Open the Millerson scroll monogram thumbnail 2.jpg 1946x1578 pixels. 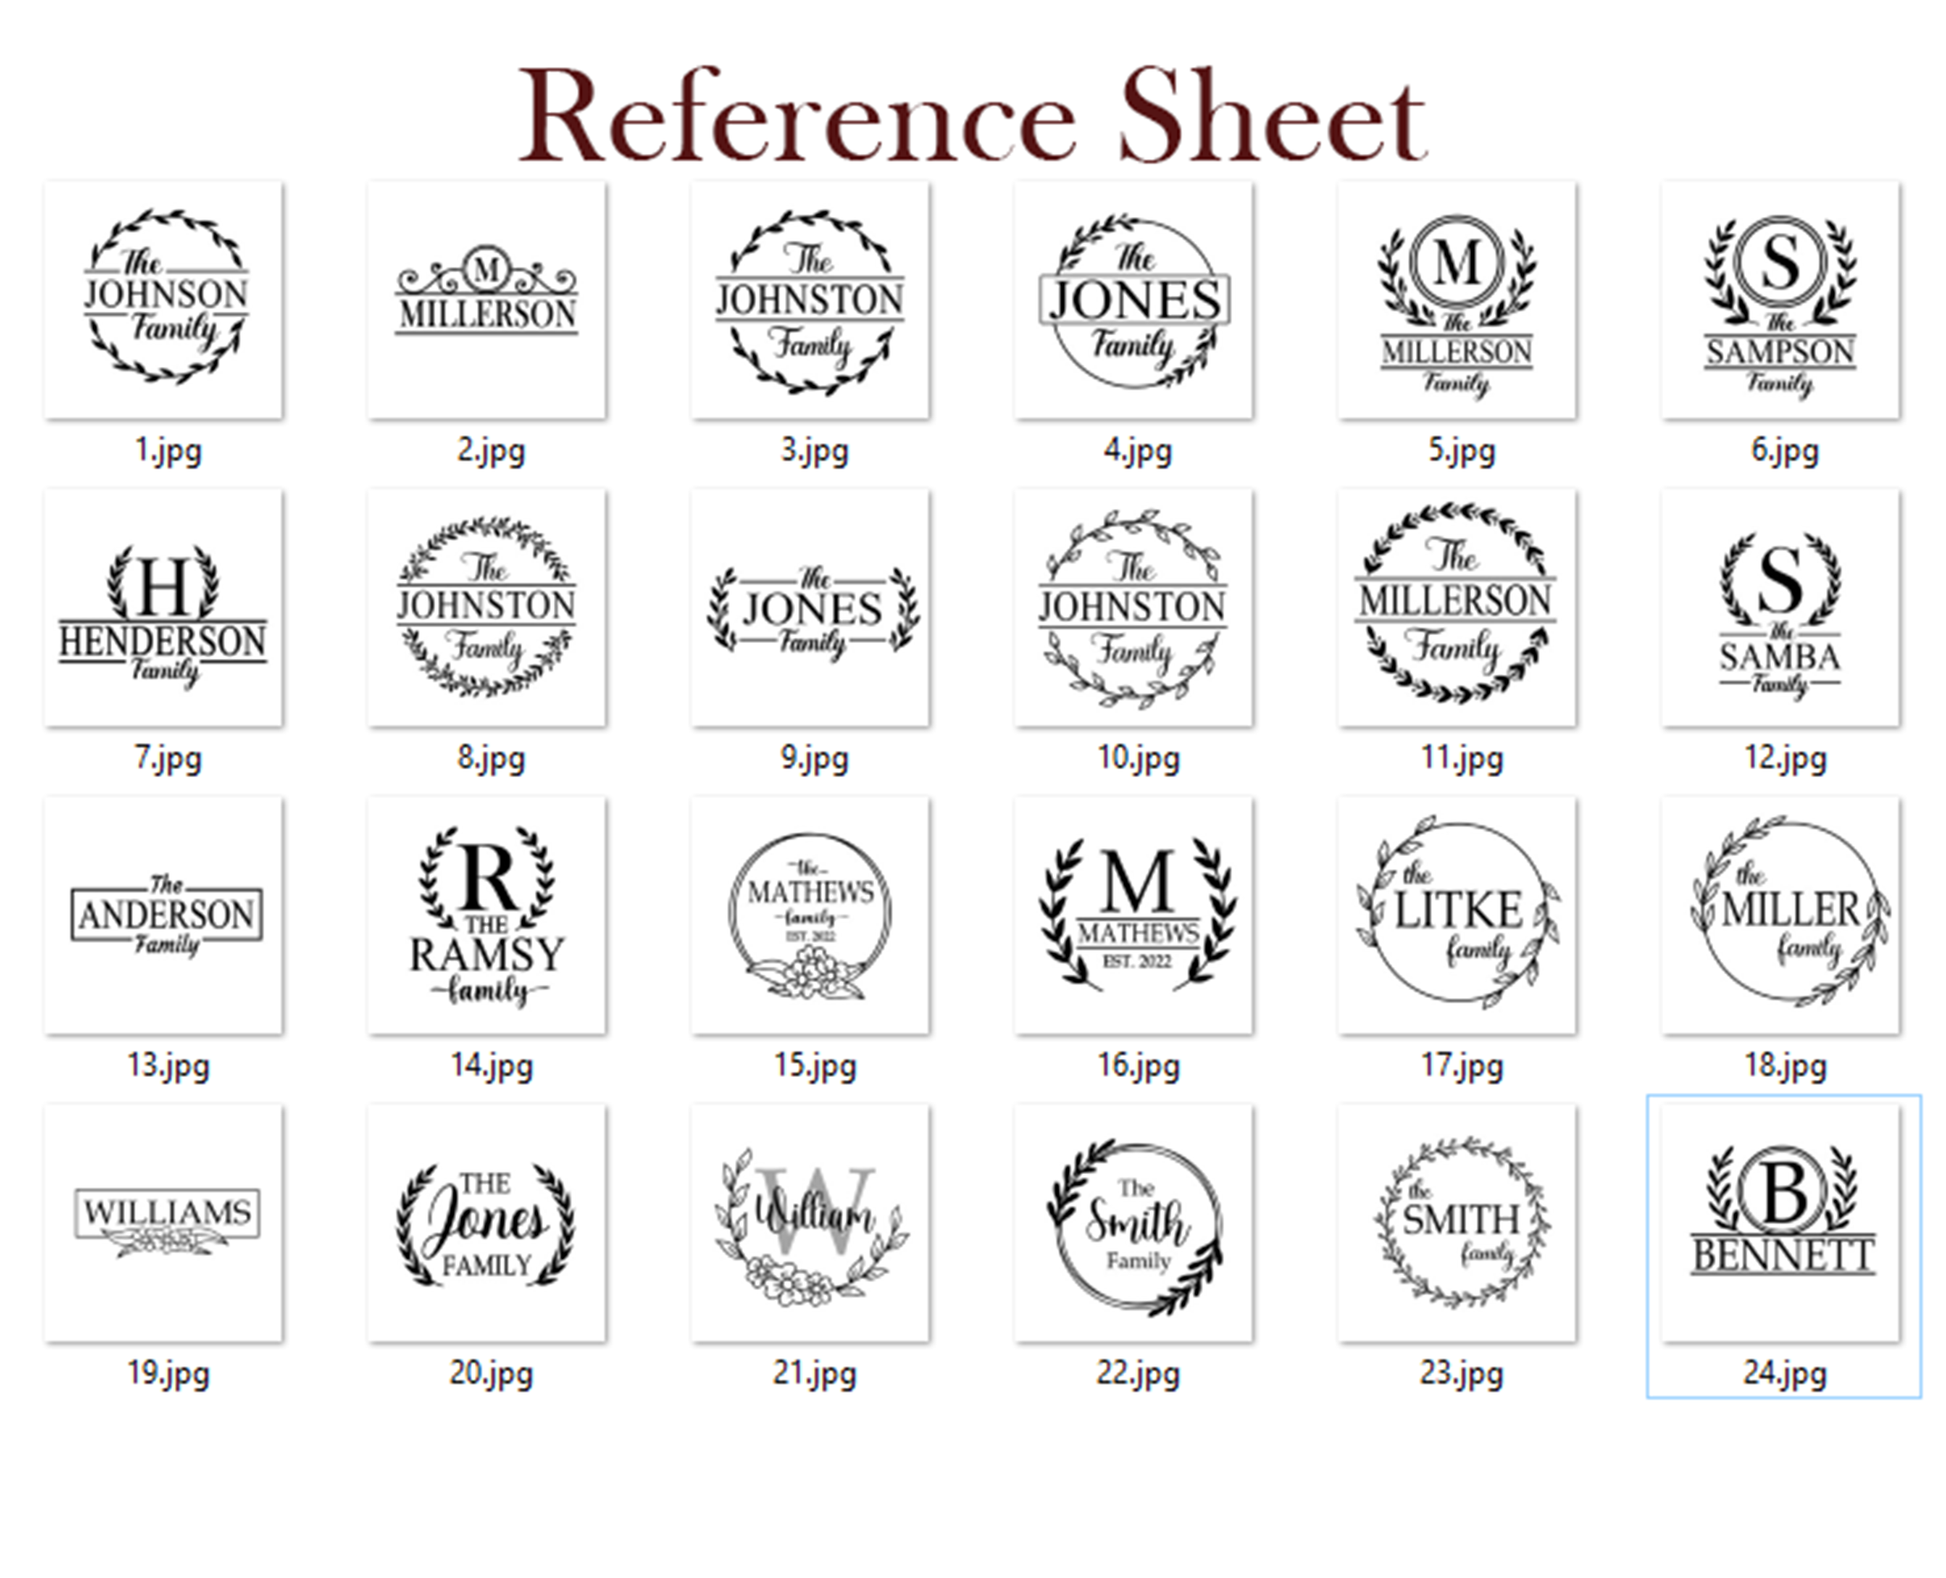(487, 299)
